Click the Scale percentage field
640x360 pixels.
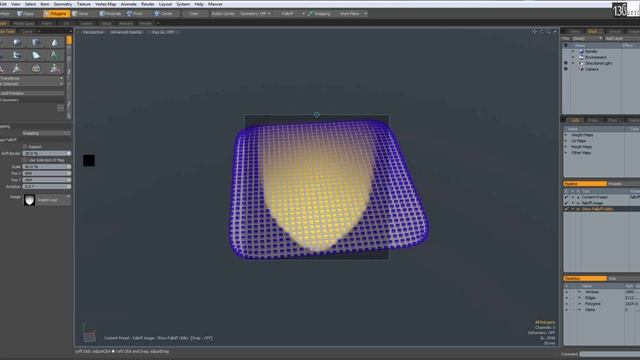pyautogui.click(x=46, y=167)
